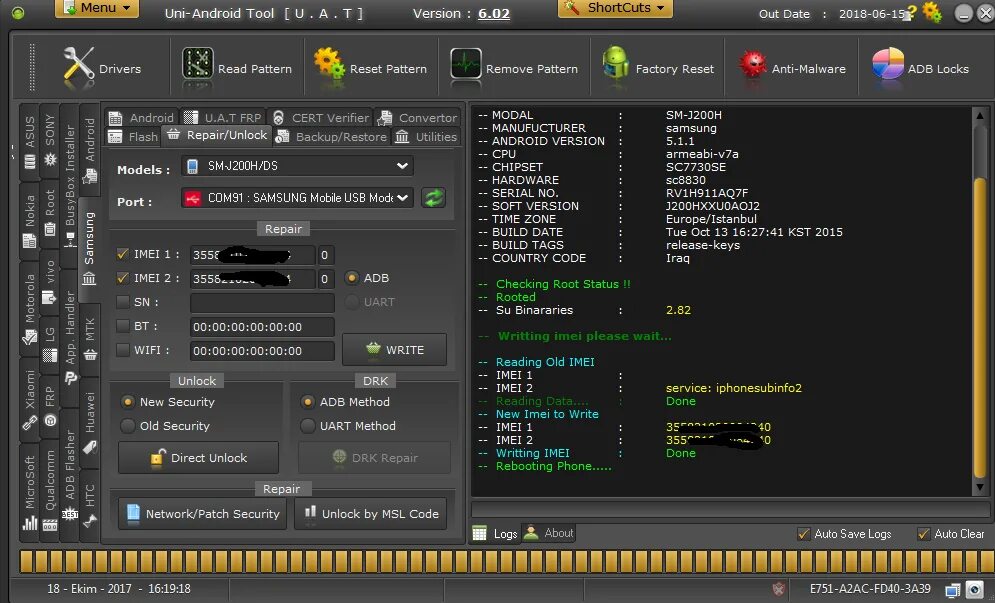Screen dimensions: 995x603
Task: Select UART Method for DRK
Action: click(308, 426)
